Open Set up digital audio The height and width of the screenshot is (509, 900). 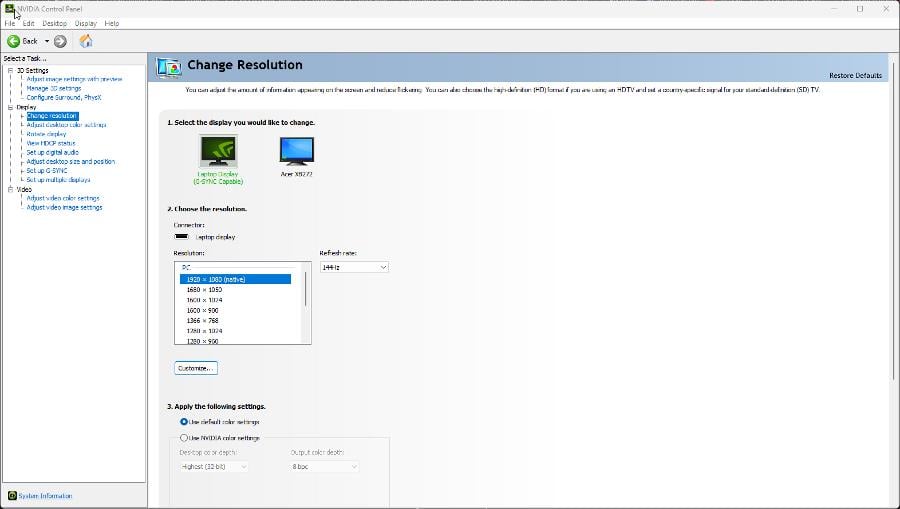click(52, 152)
